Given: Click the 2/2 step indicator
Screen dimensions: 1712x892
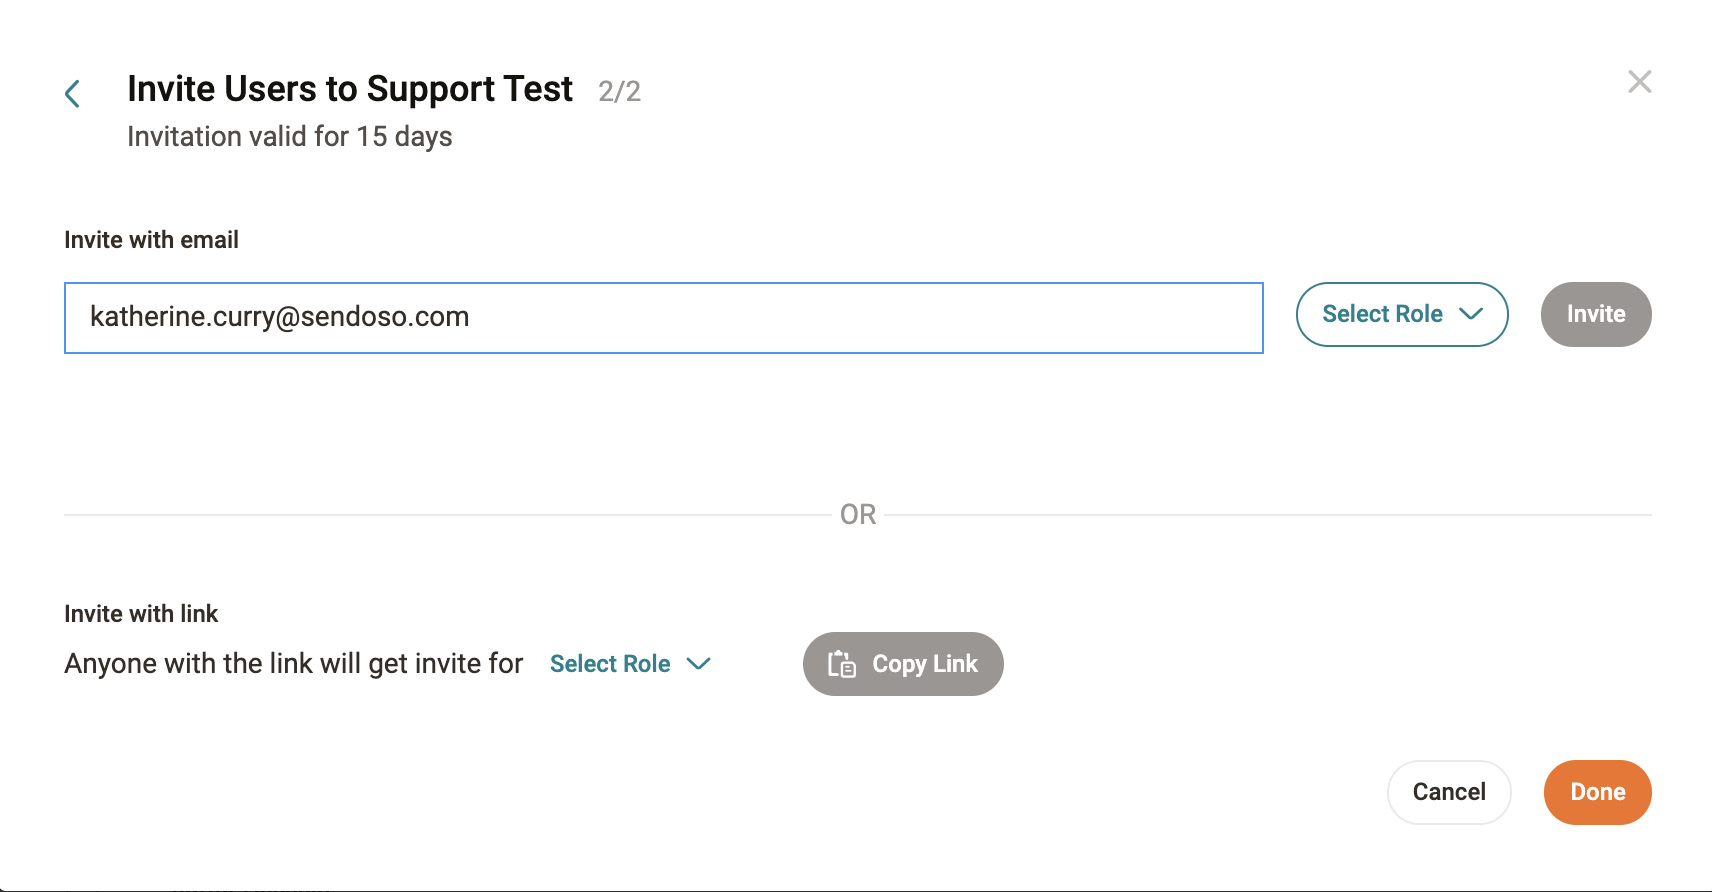Looking at the screenshot, I should point(619,92).
